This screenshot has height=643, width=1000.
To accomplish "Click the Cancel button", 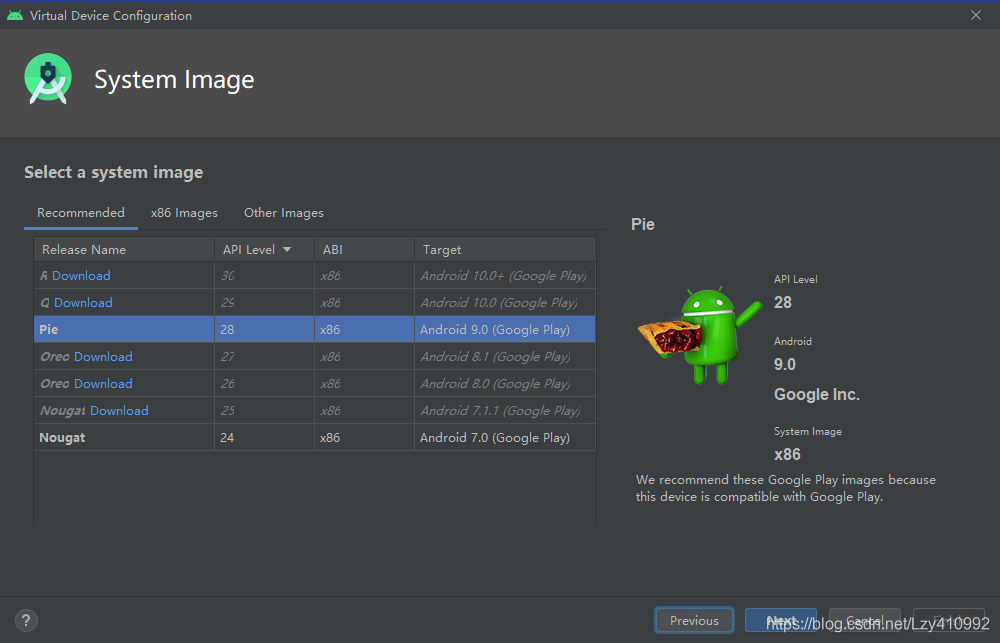I will point(864,620).
